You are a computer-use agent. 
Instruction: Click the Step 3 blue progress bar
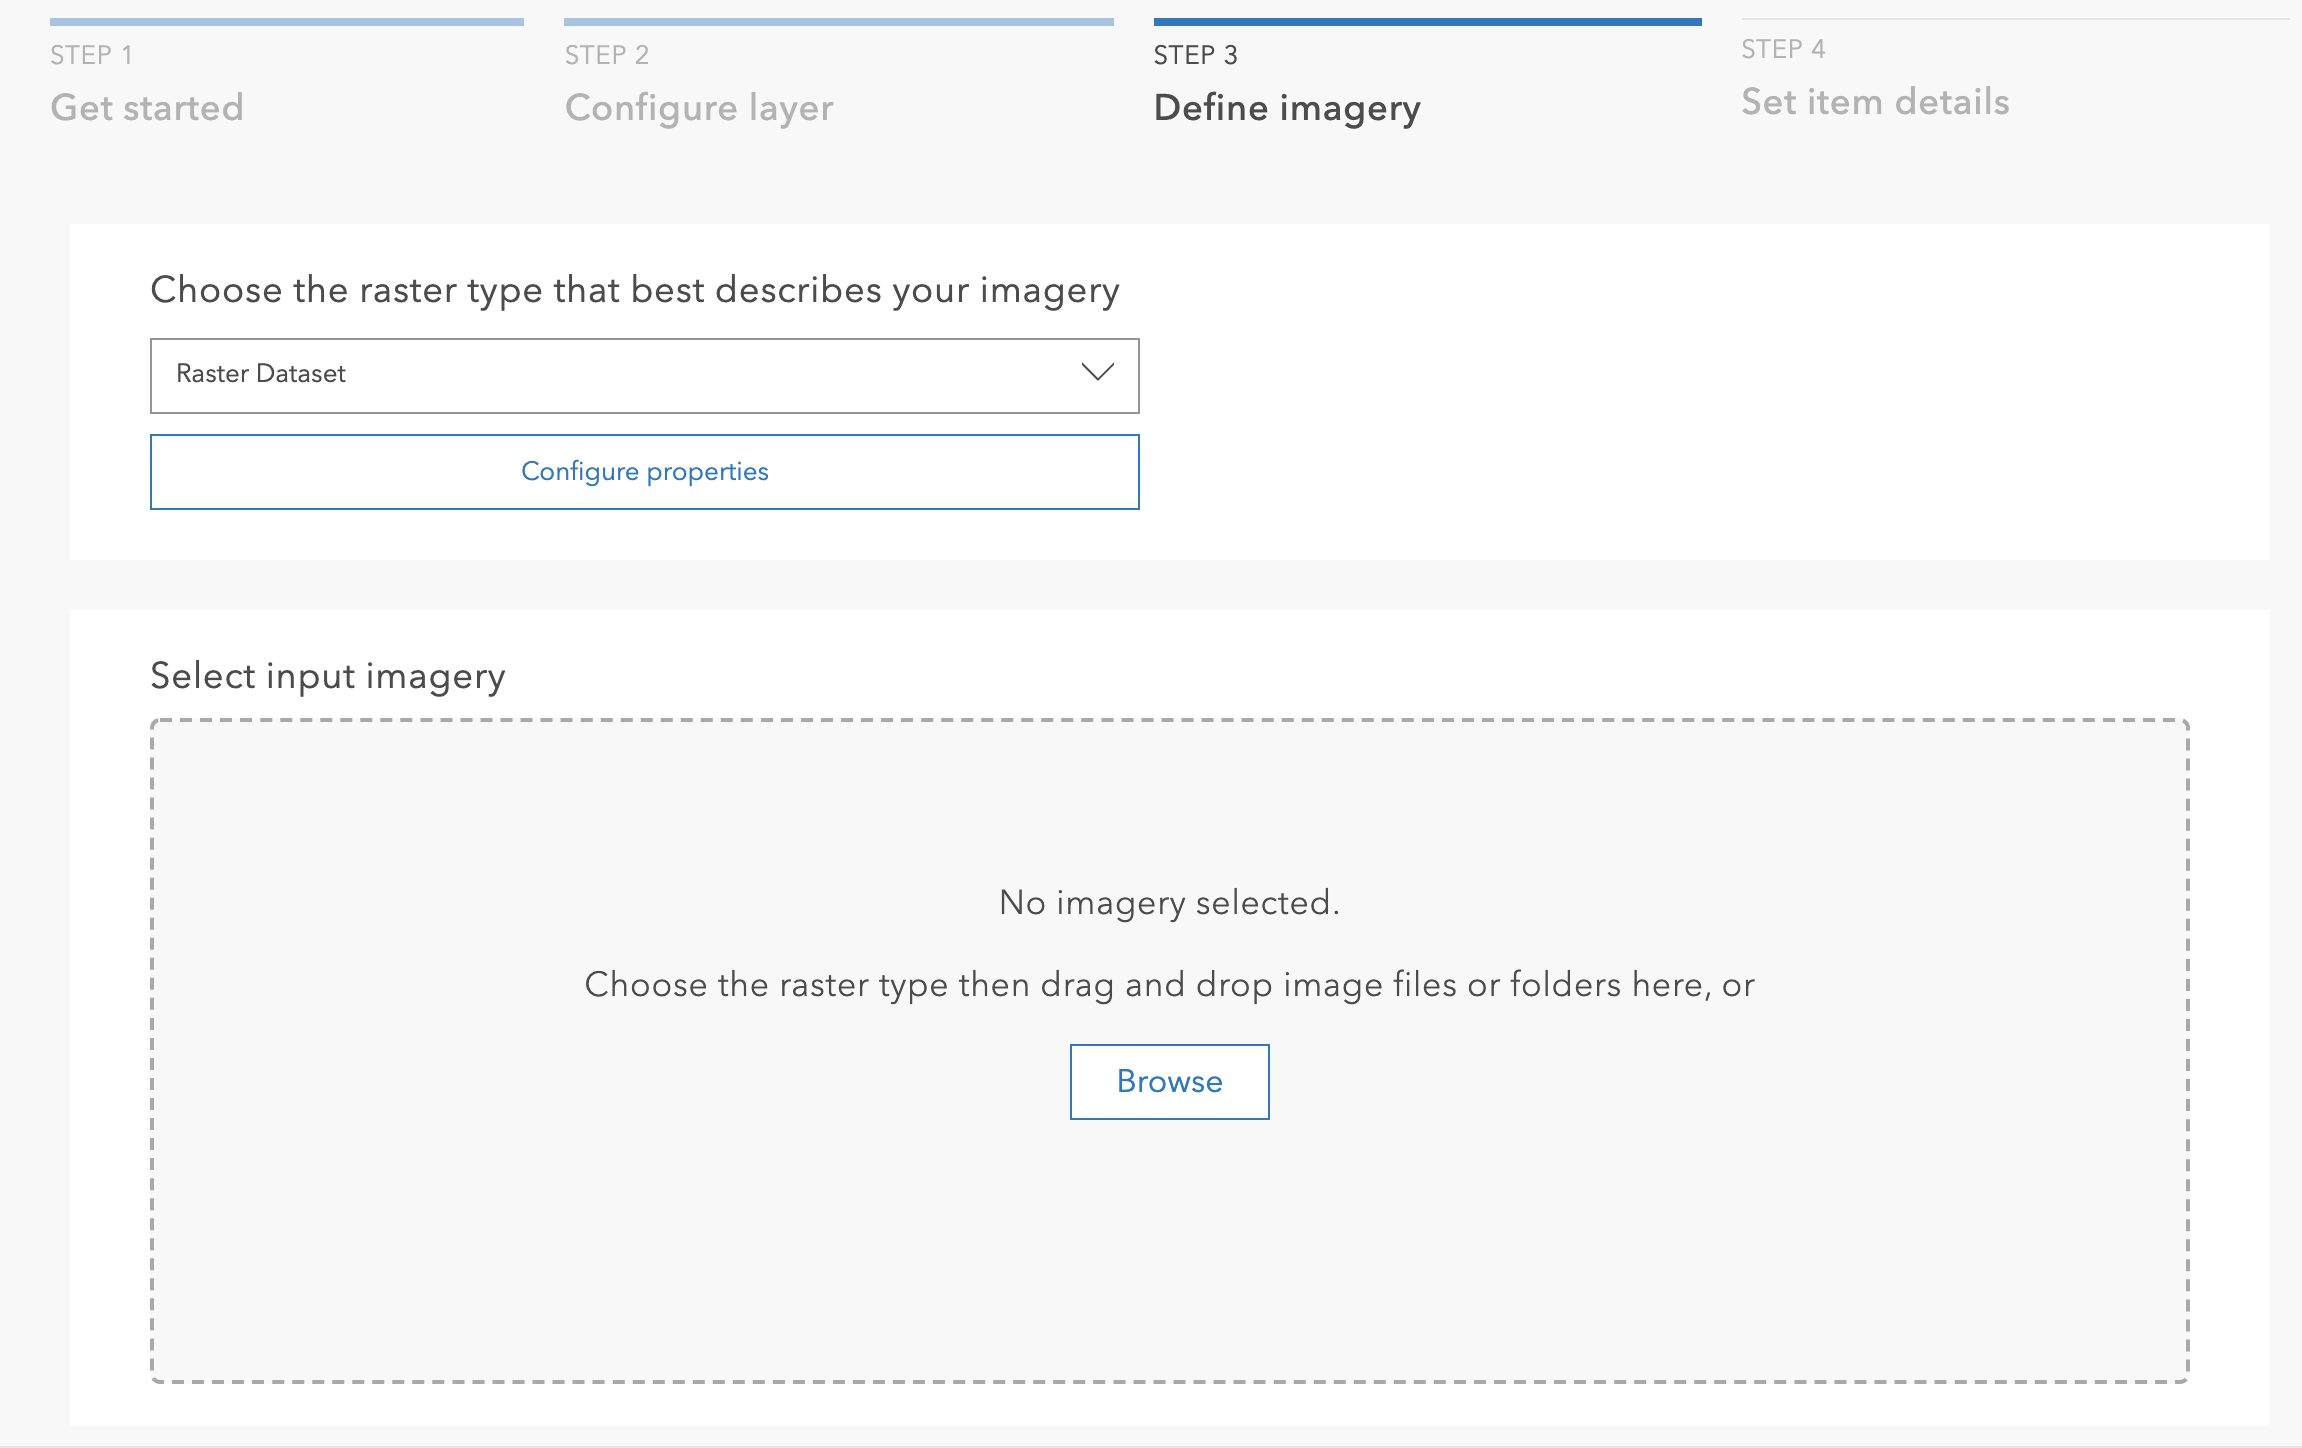click(1427, 18)
